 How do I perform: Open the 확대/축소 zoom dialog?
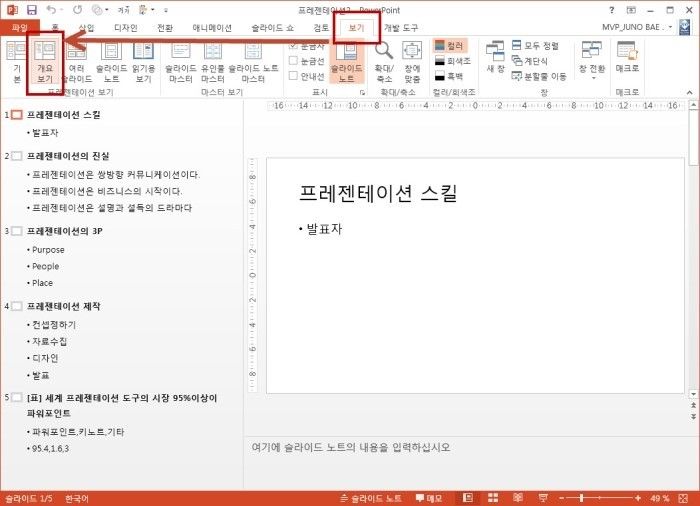384,62
